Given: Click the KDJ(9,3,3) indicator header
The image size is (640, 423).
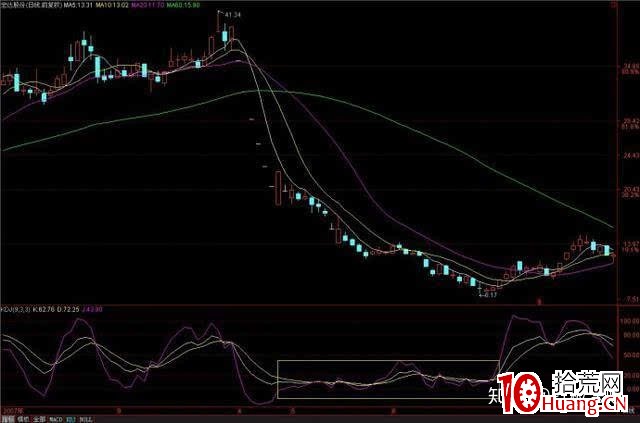Looking at the screenshot, I should click(15, 310).
